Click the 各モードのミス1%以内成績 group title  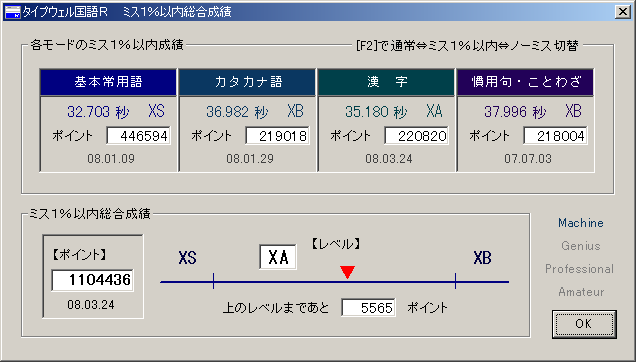(x=107, y=45)
